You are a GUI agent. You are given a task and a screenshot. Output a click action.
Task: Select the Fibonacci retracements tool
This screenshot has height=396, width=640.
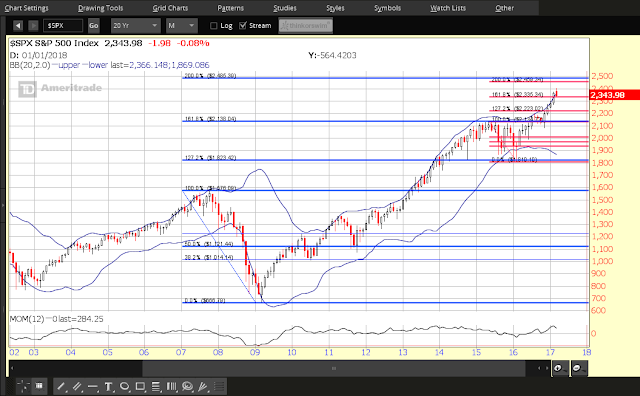pos(156,386)
